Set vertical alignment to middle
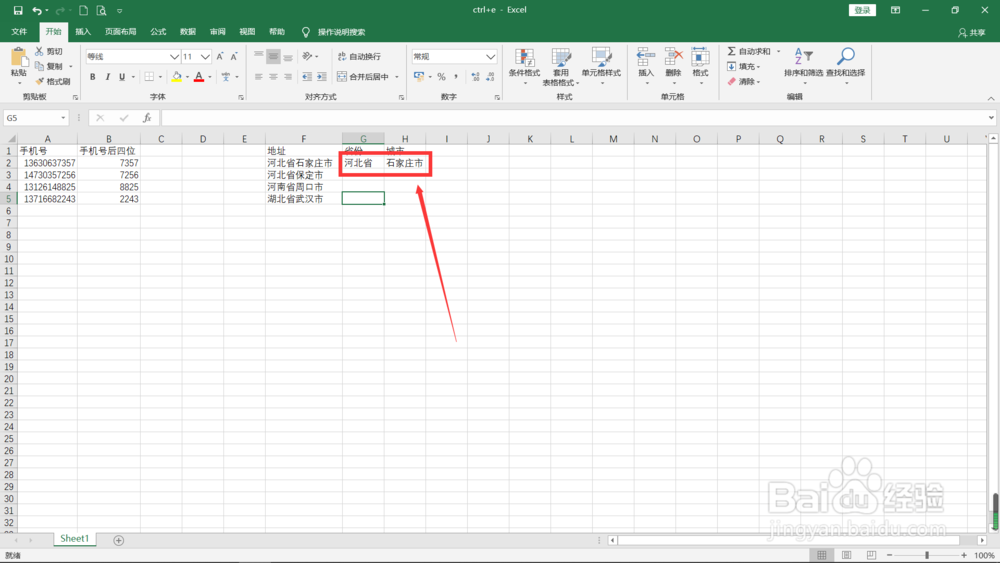The height and width of the screenshot is (563, 1000). (273, 57)
